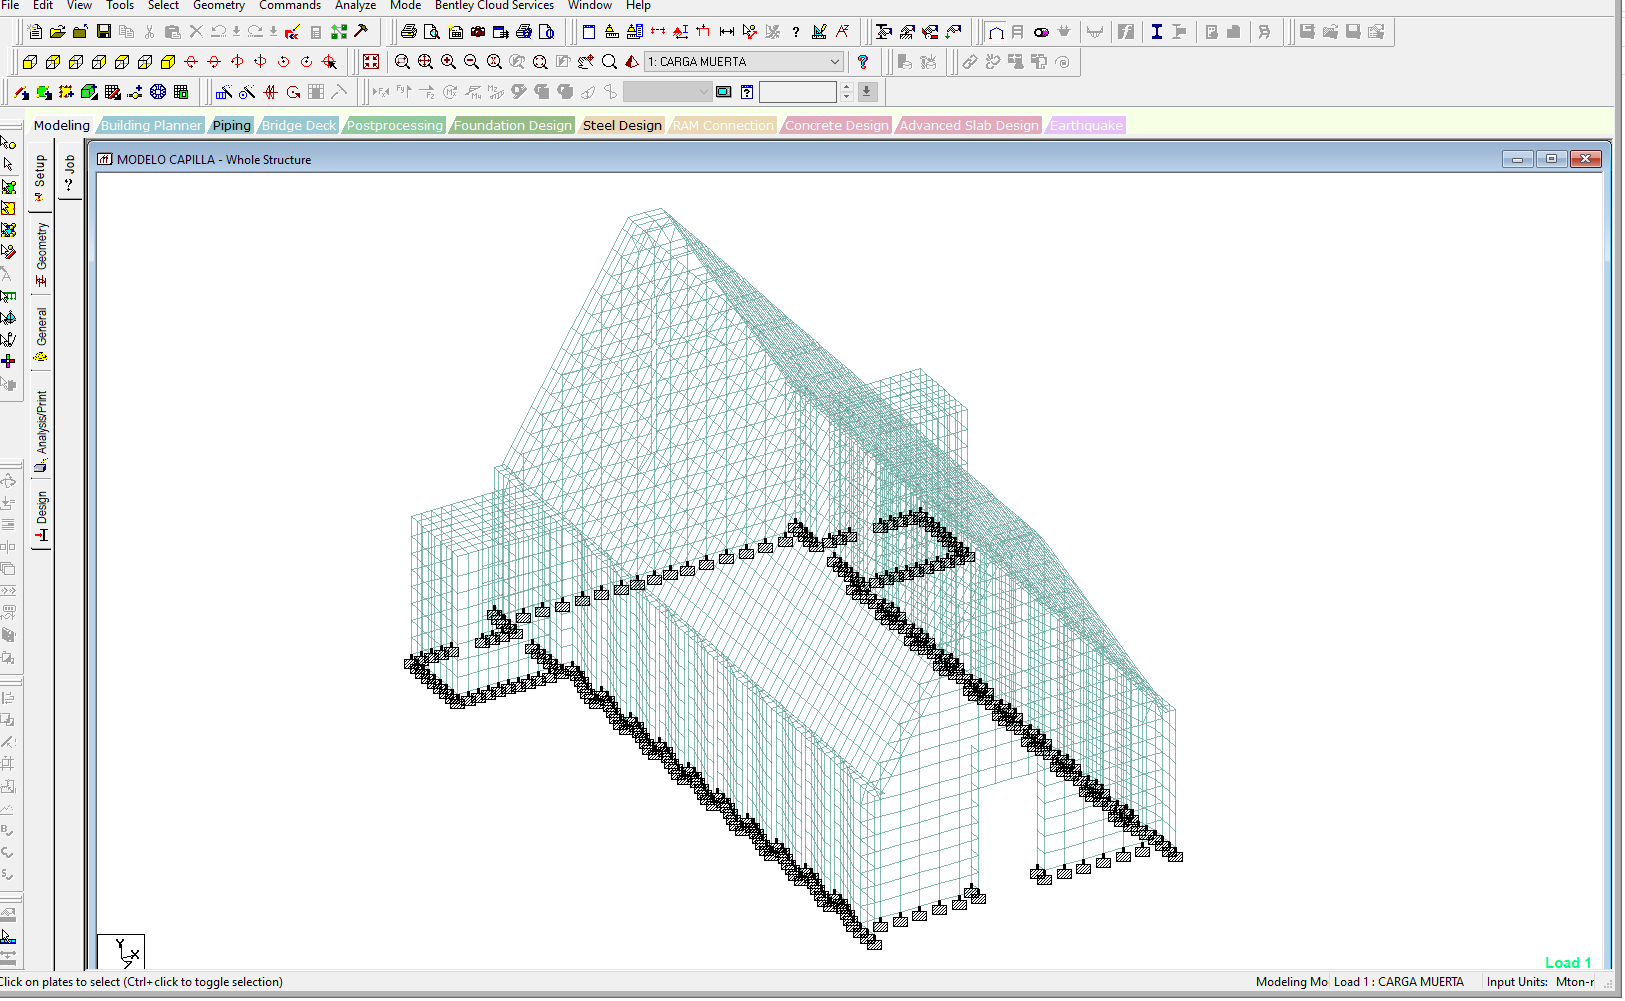Switch to the Steel Design tab

622,126
